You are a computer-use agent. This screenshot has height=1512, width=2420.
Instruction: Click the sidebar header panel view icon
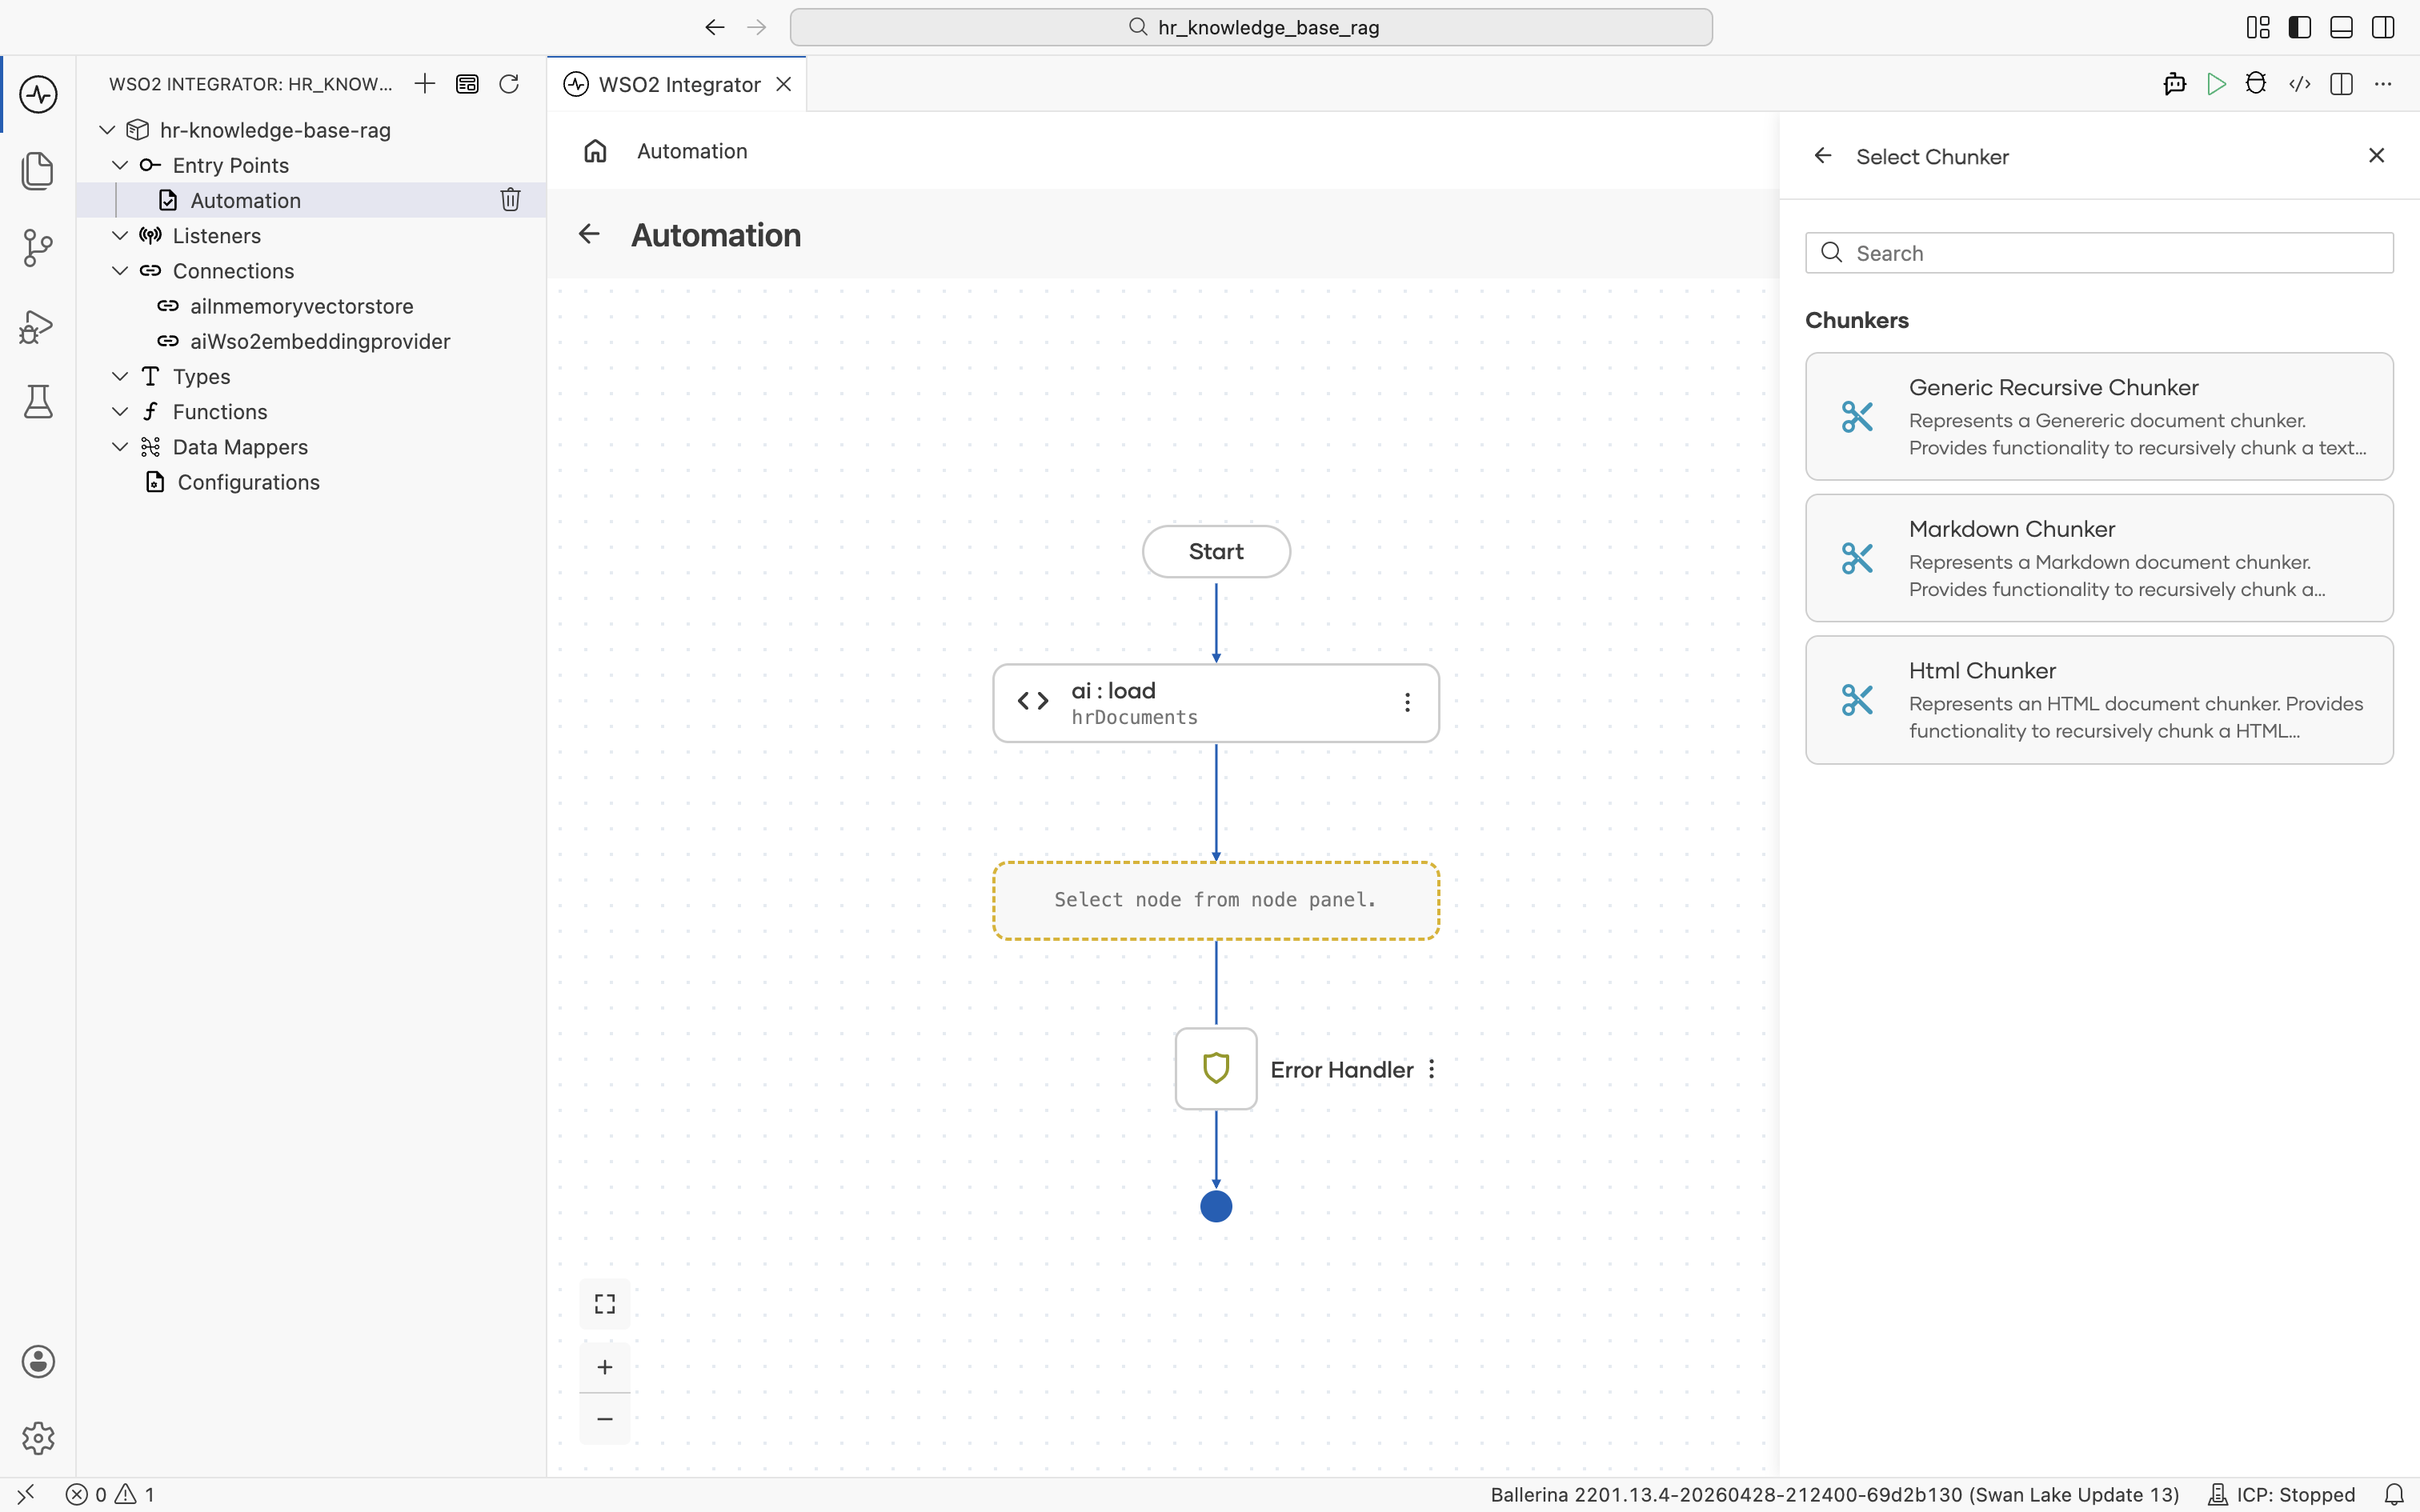point(467,84)
